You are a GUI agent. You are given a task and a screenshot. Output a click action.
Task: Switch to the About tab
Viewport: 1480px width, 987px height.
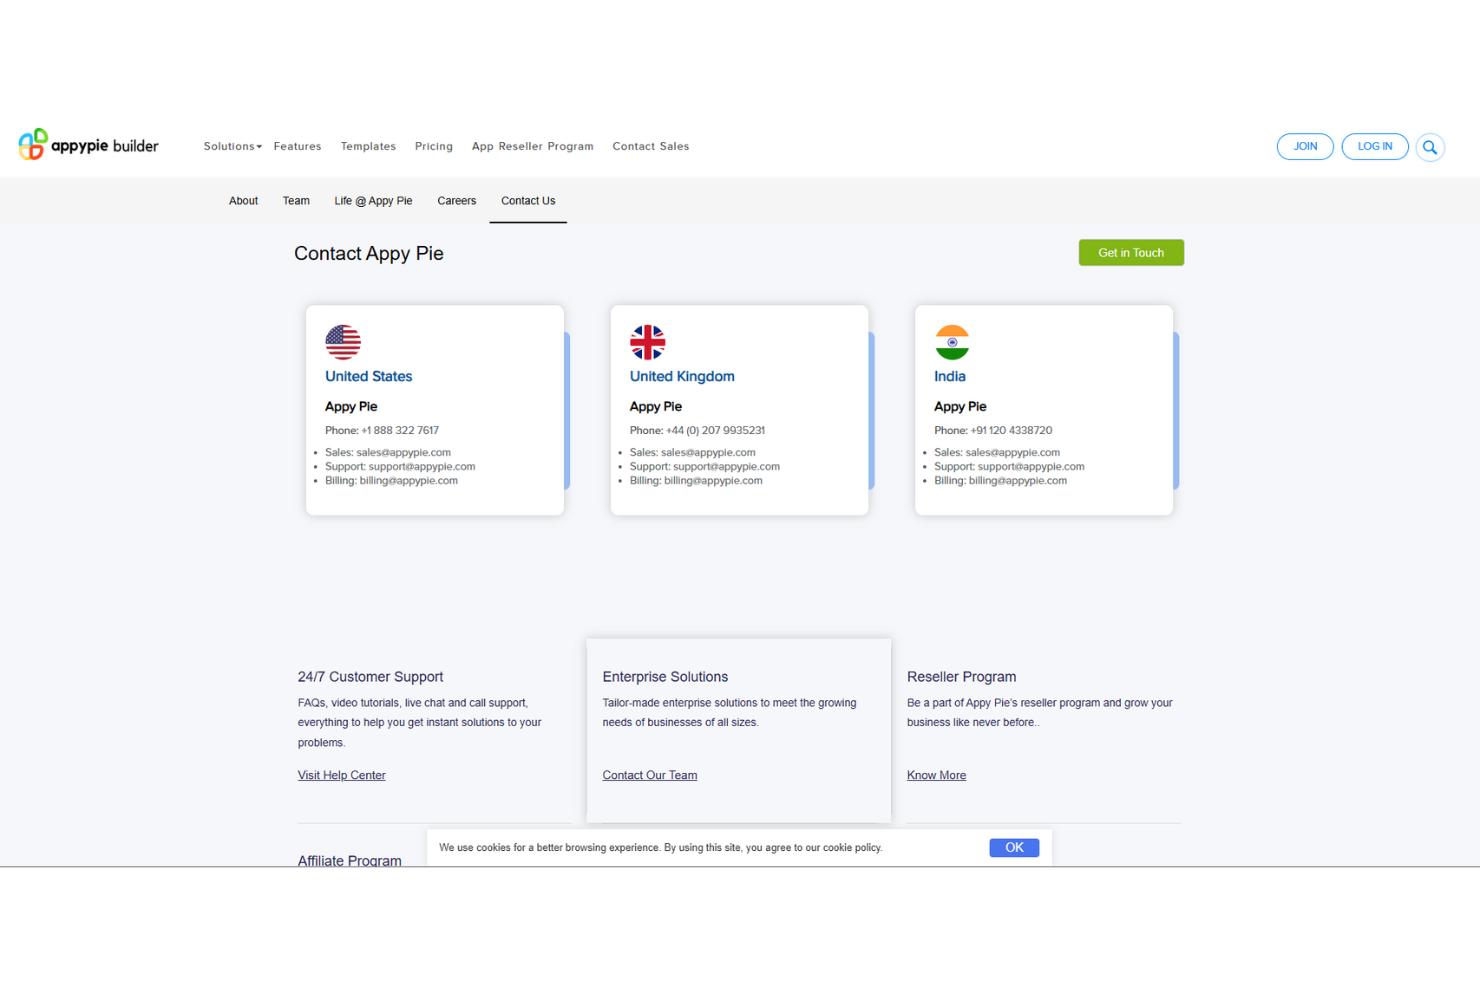[x=243, y=201]
